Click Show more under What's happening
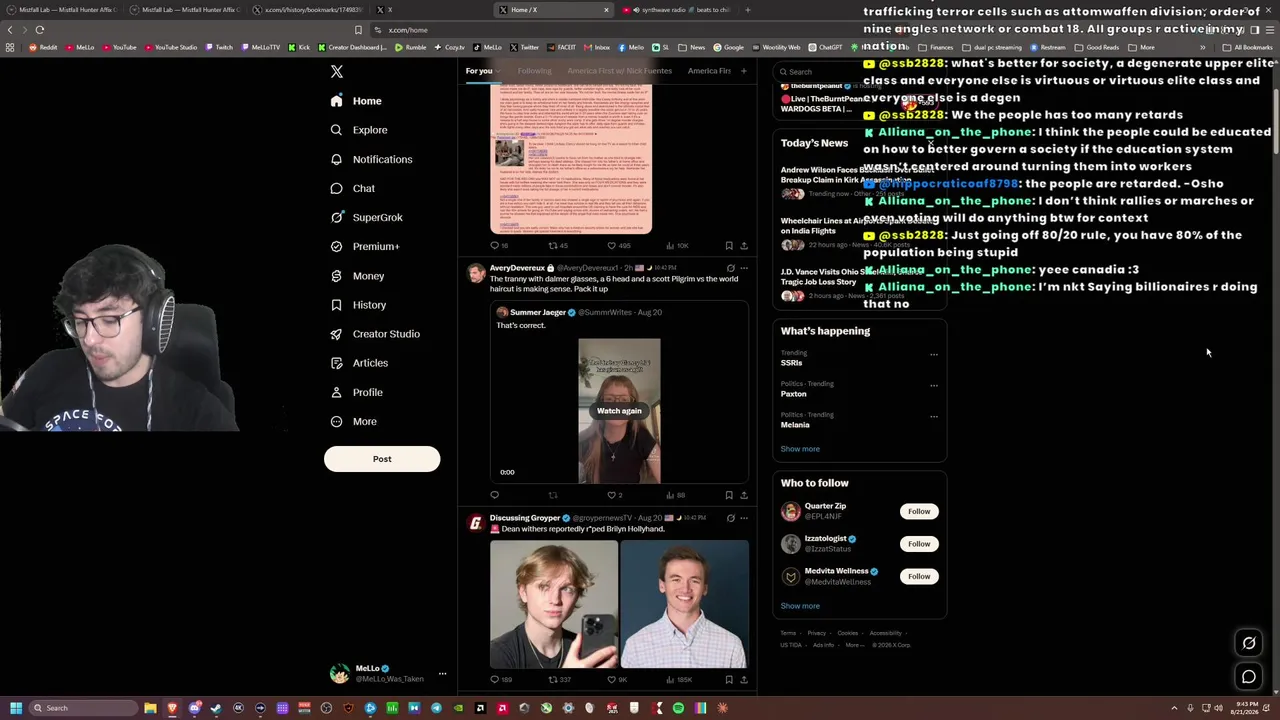 tap(800, 449)
